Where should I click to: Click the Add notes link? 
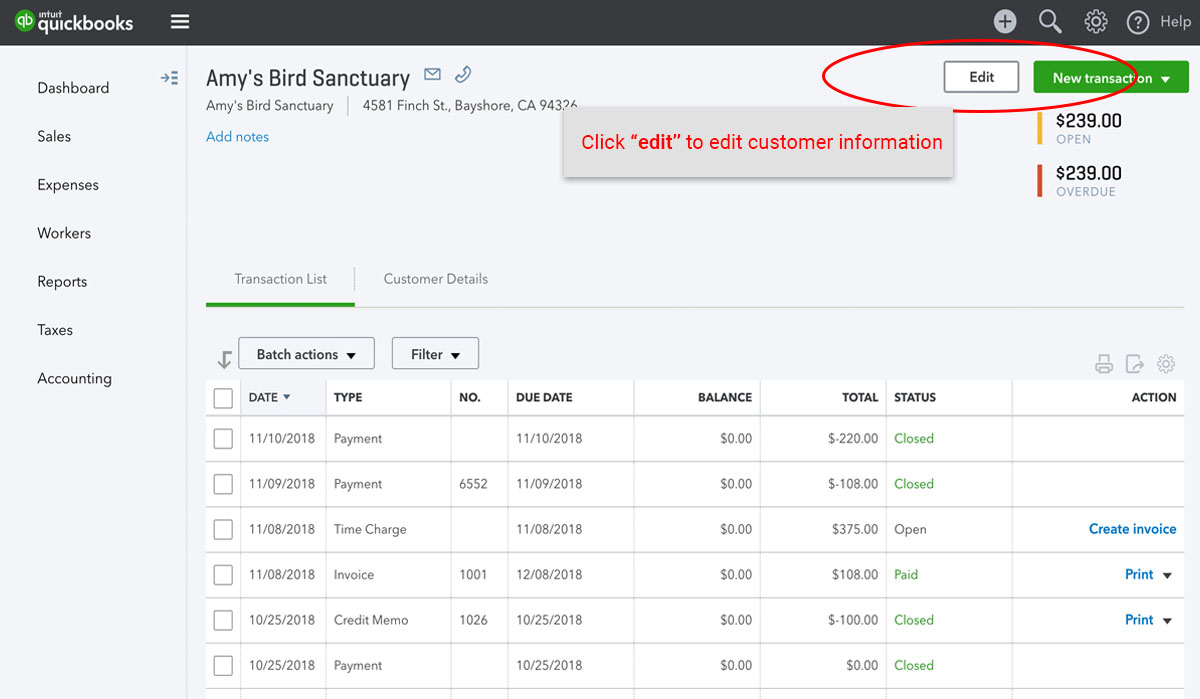(x=237, y=137)
